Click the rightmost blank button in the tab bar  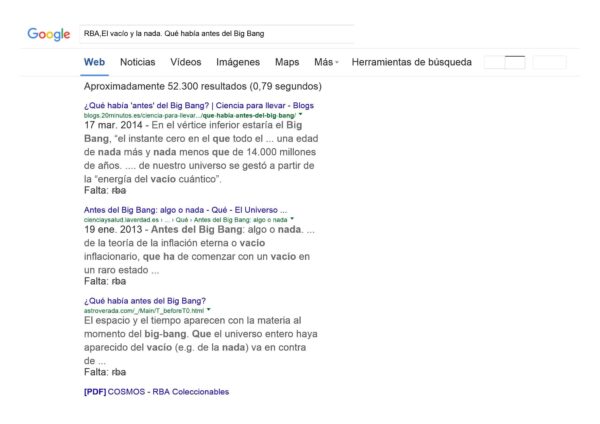tap(549, 62)
